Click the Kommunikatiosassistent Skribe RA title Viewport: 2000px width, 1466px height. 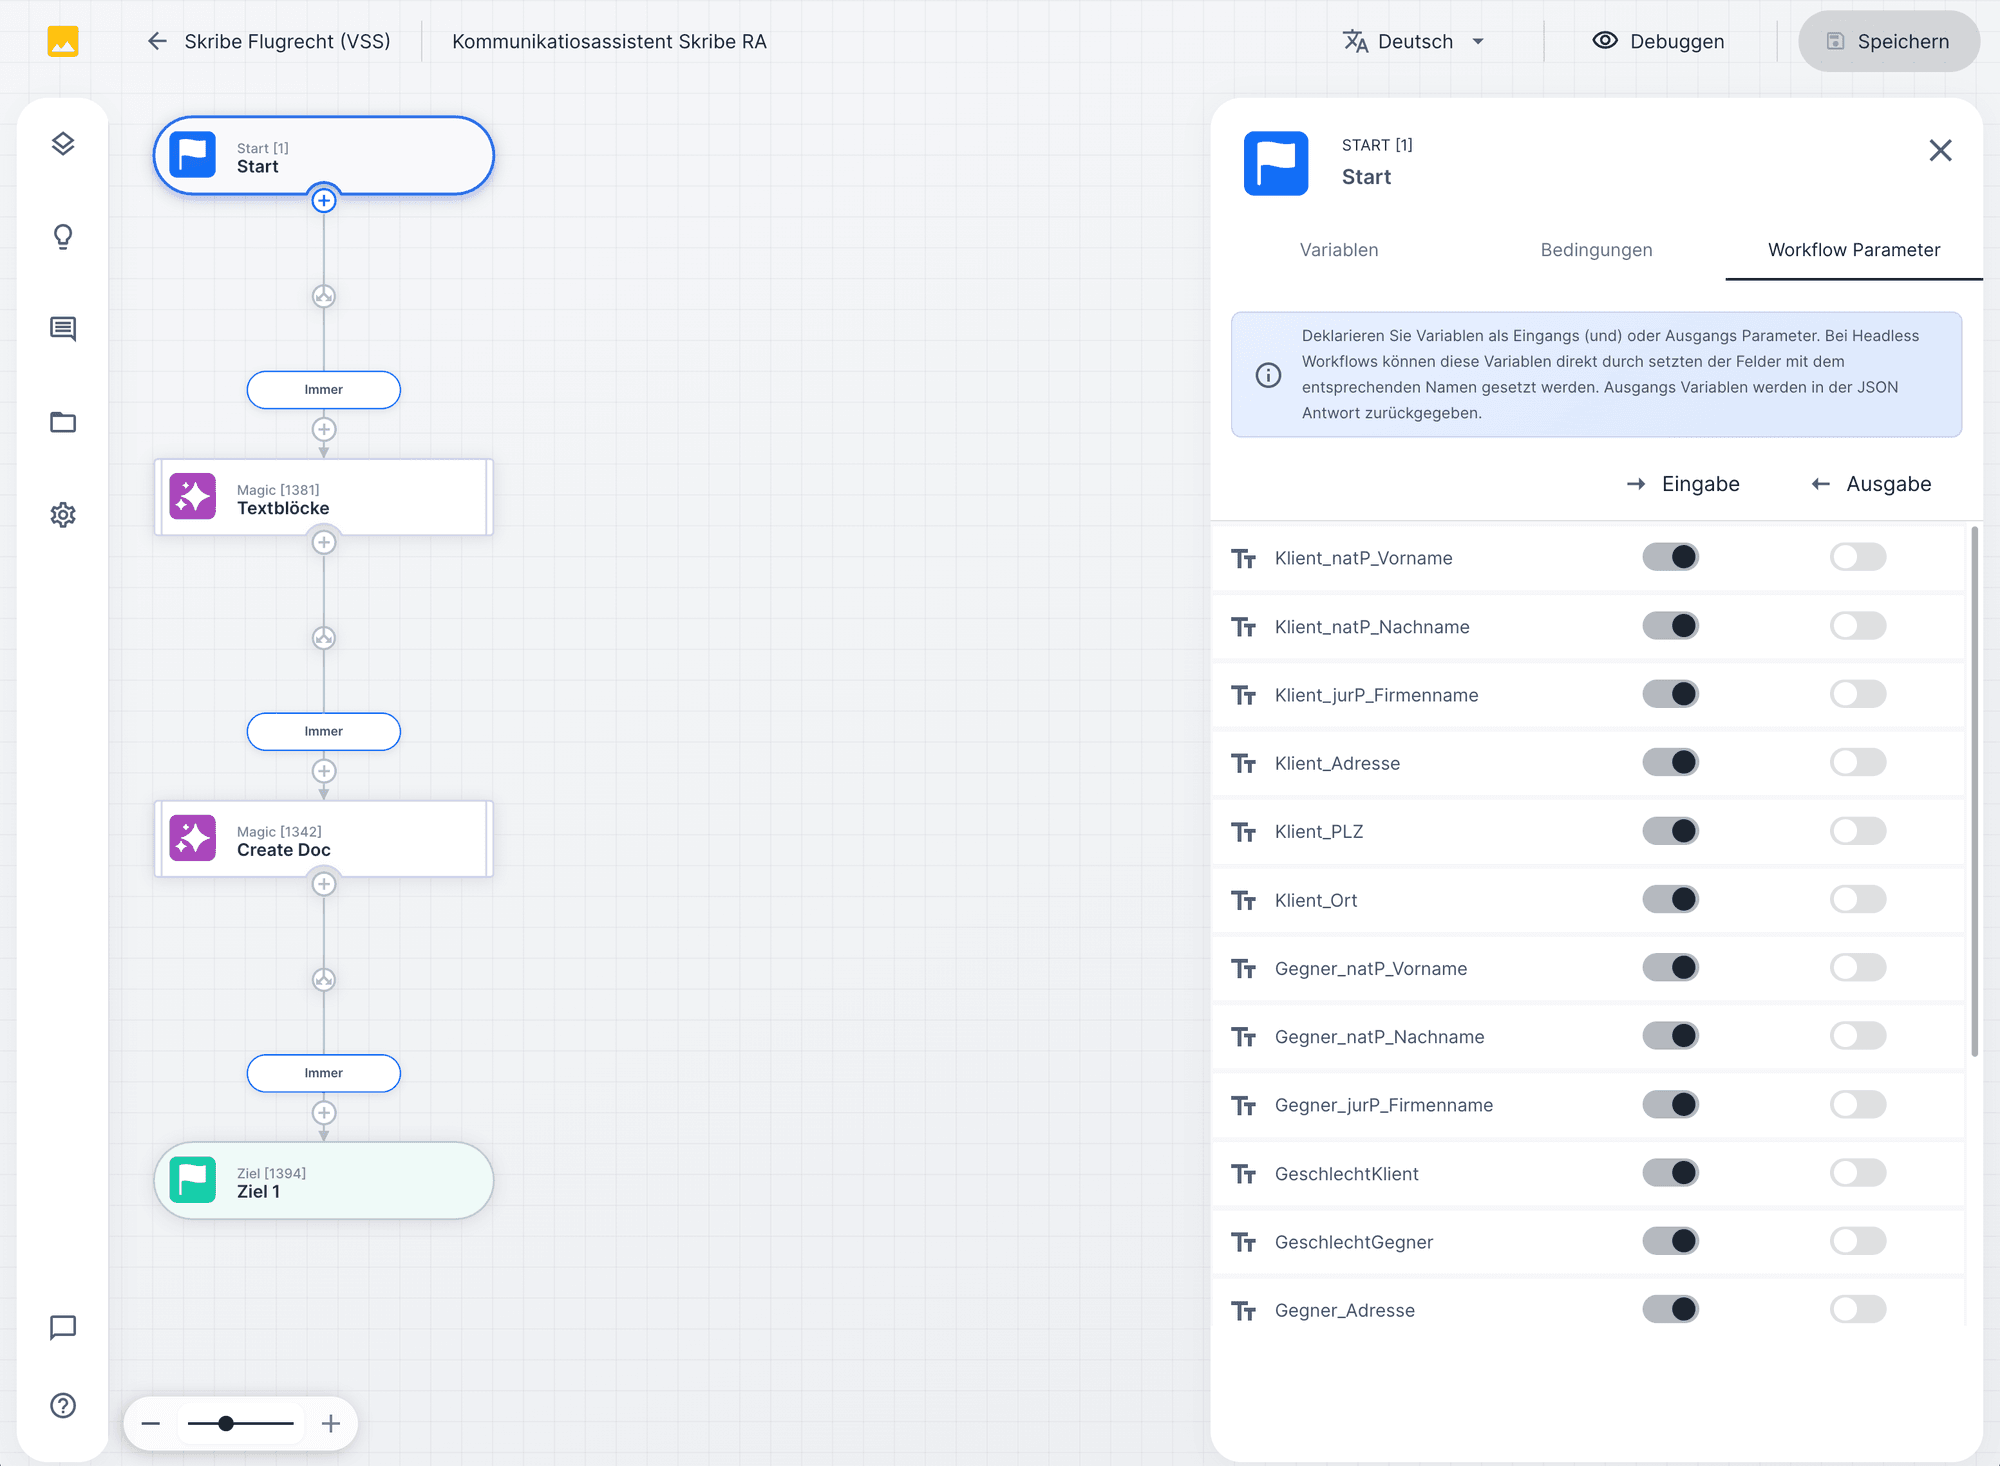(x=609, y=41)
